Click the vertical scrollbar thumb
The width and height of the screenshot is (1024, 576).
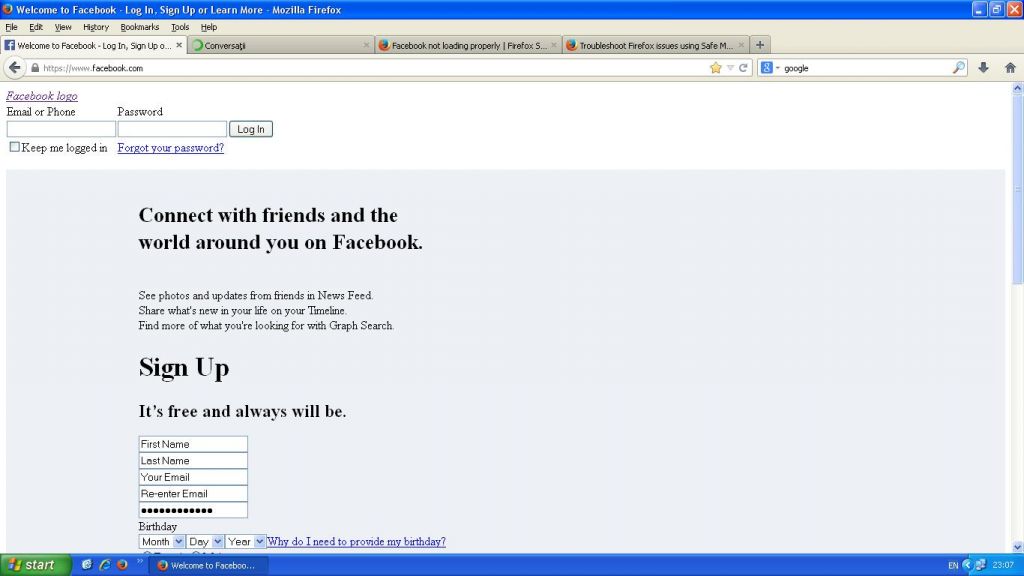click(1017, 189)
